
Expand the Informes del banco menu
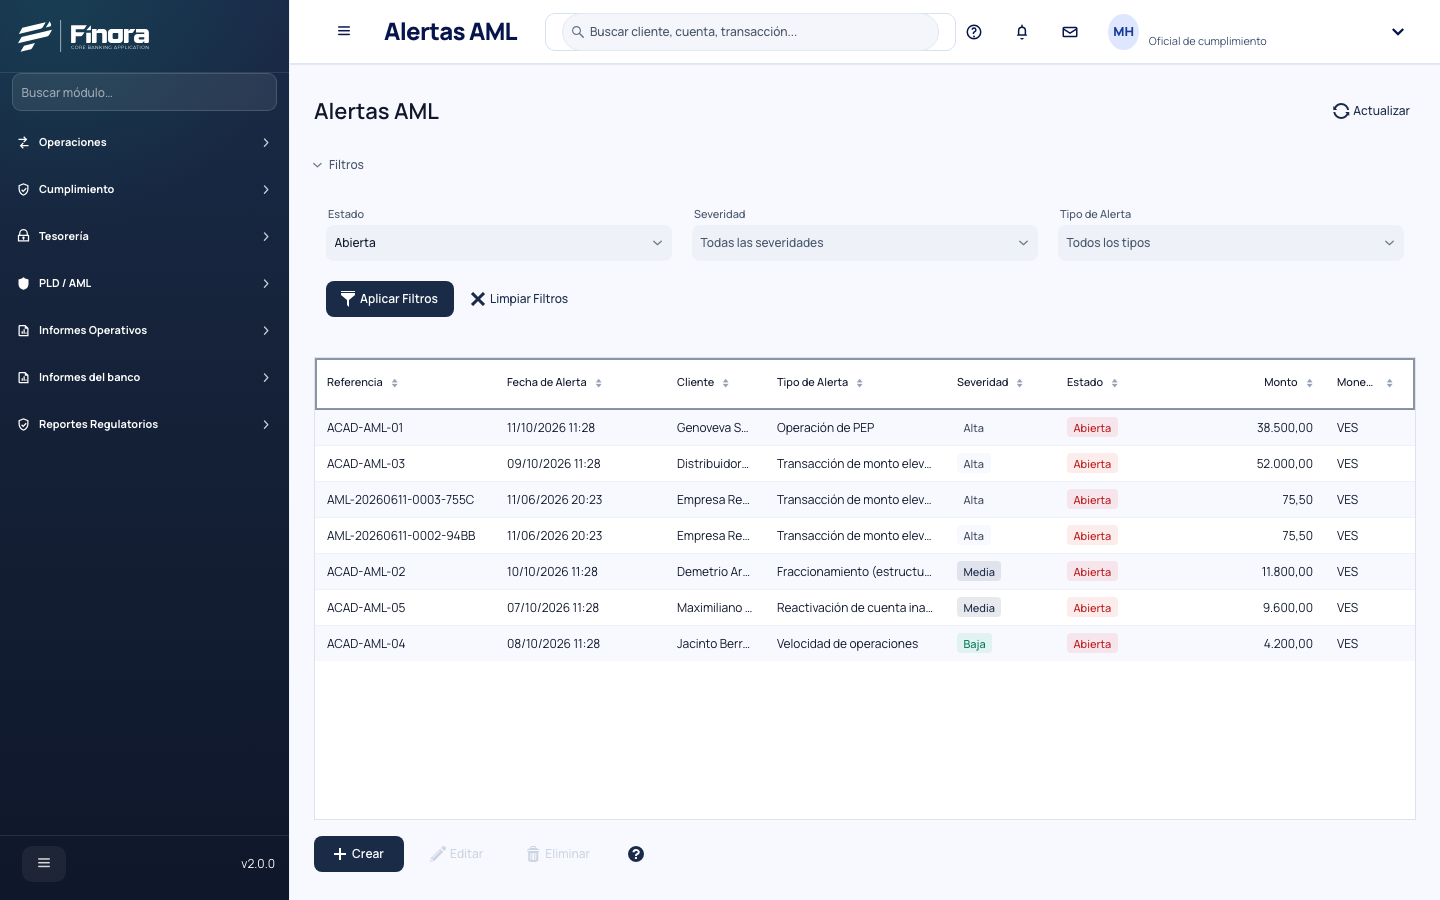(144, 377)
